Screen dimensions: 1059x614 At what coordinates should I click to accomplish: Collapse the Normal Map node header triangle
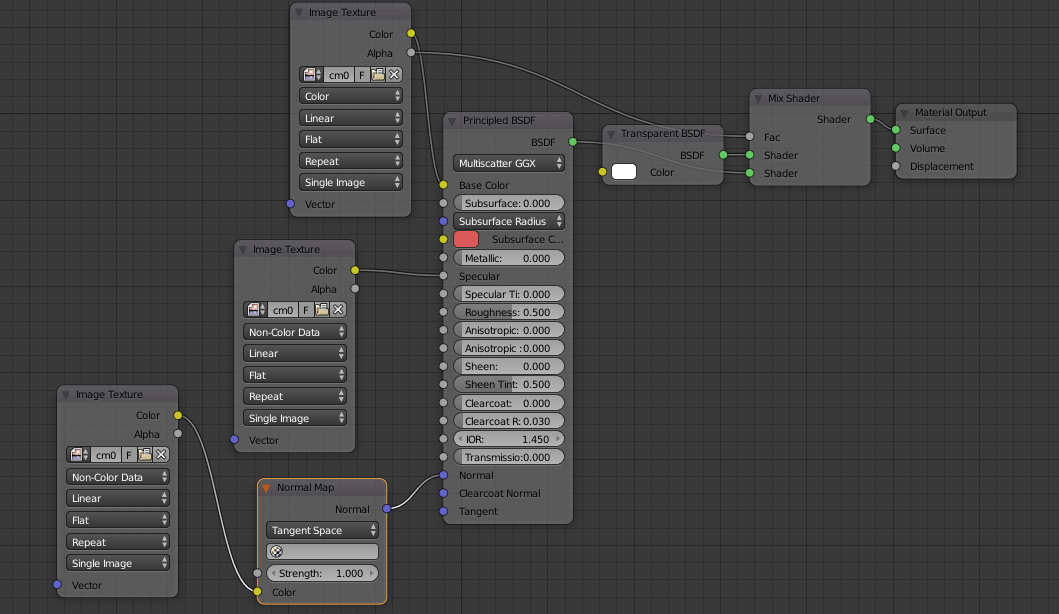pyautogui.click(x=267, y=488)
